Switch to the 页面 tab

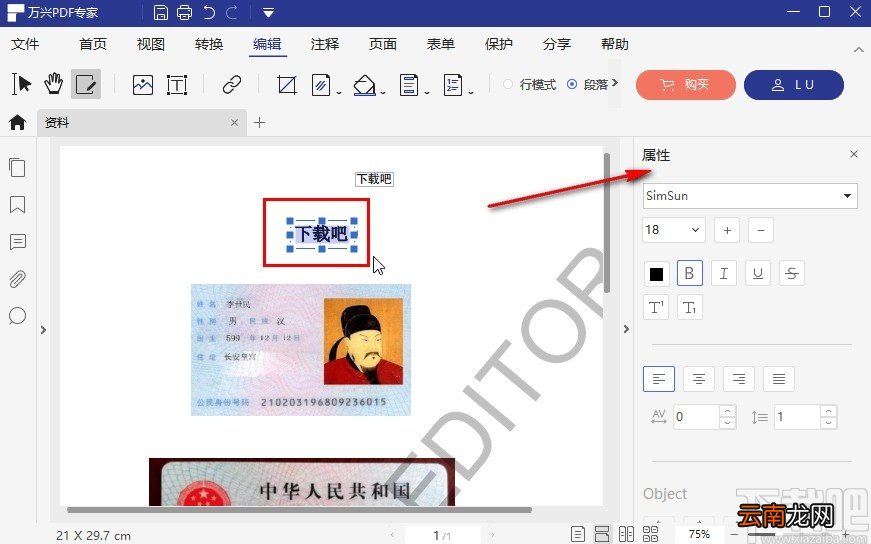pos(383,44)
